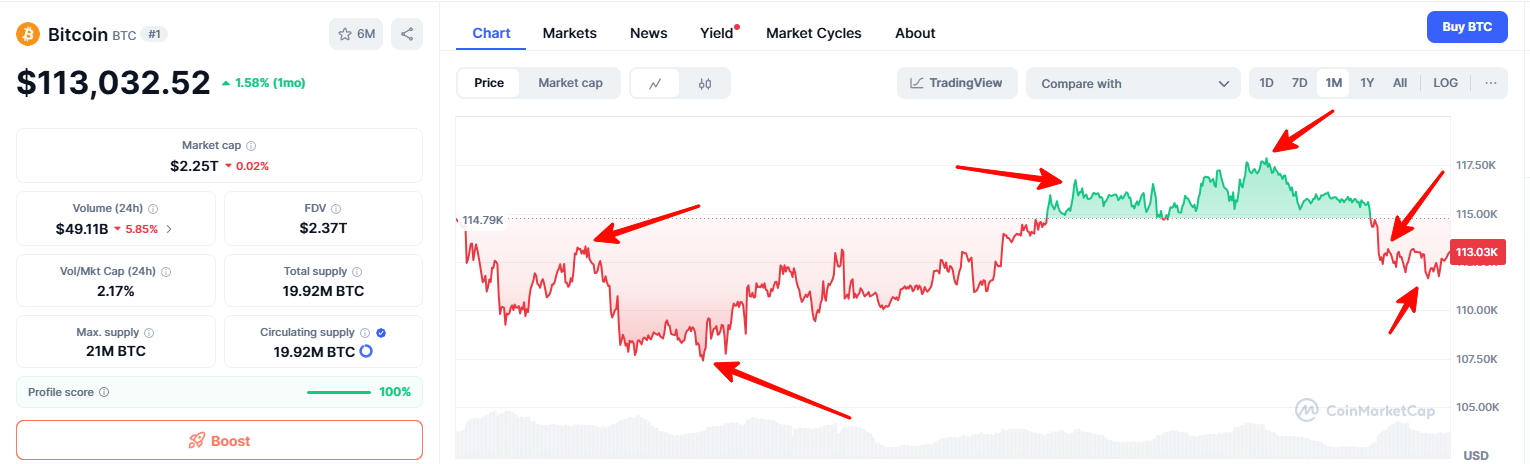Expand the Volume (24h) chevron arrow
Screen dimensions: 1530x464
point(168,229)
